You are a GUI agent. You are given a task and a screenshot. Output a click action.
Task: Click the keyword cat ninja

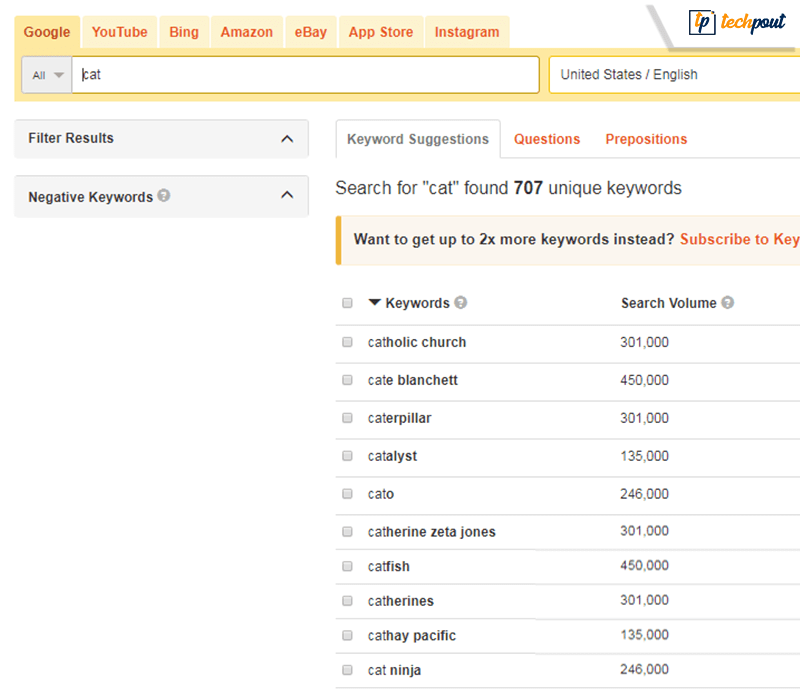394,671
